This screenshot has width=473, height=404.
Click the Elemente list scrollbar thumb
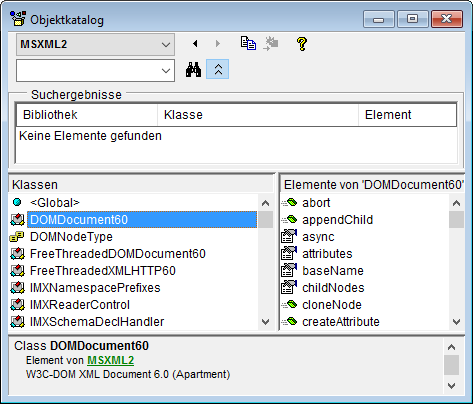tap(456, 220)
